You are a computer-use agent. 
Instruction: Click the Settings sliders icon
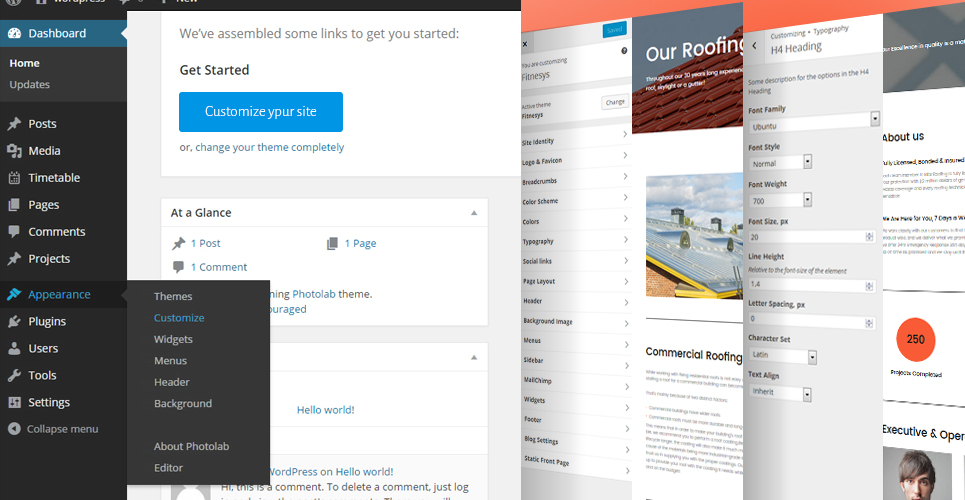(14, 403)
